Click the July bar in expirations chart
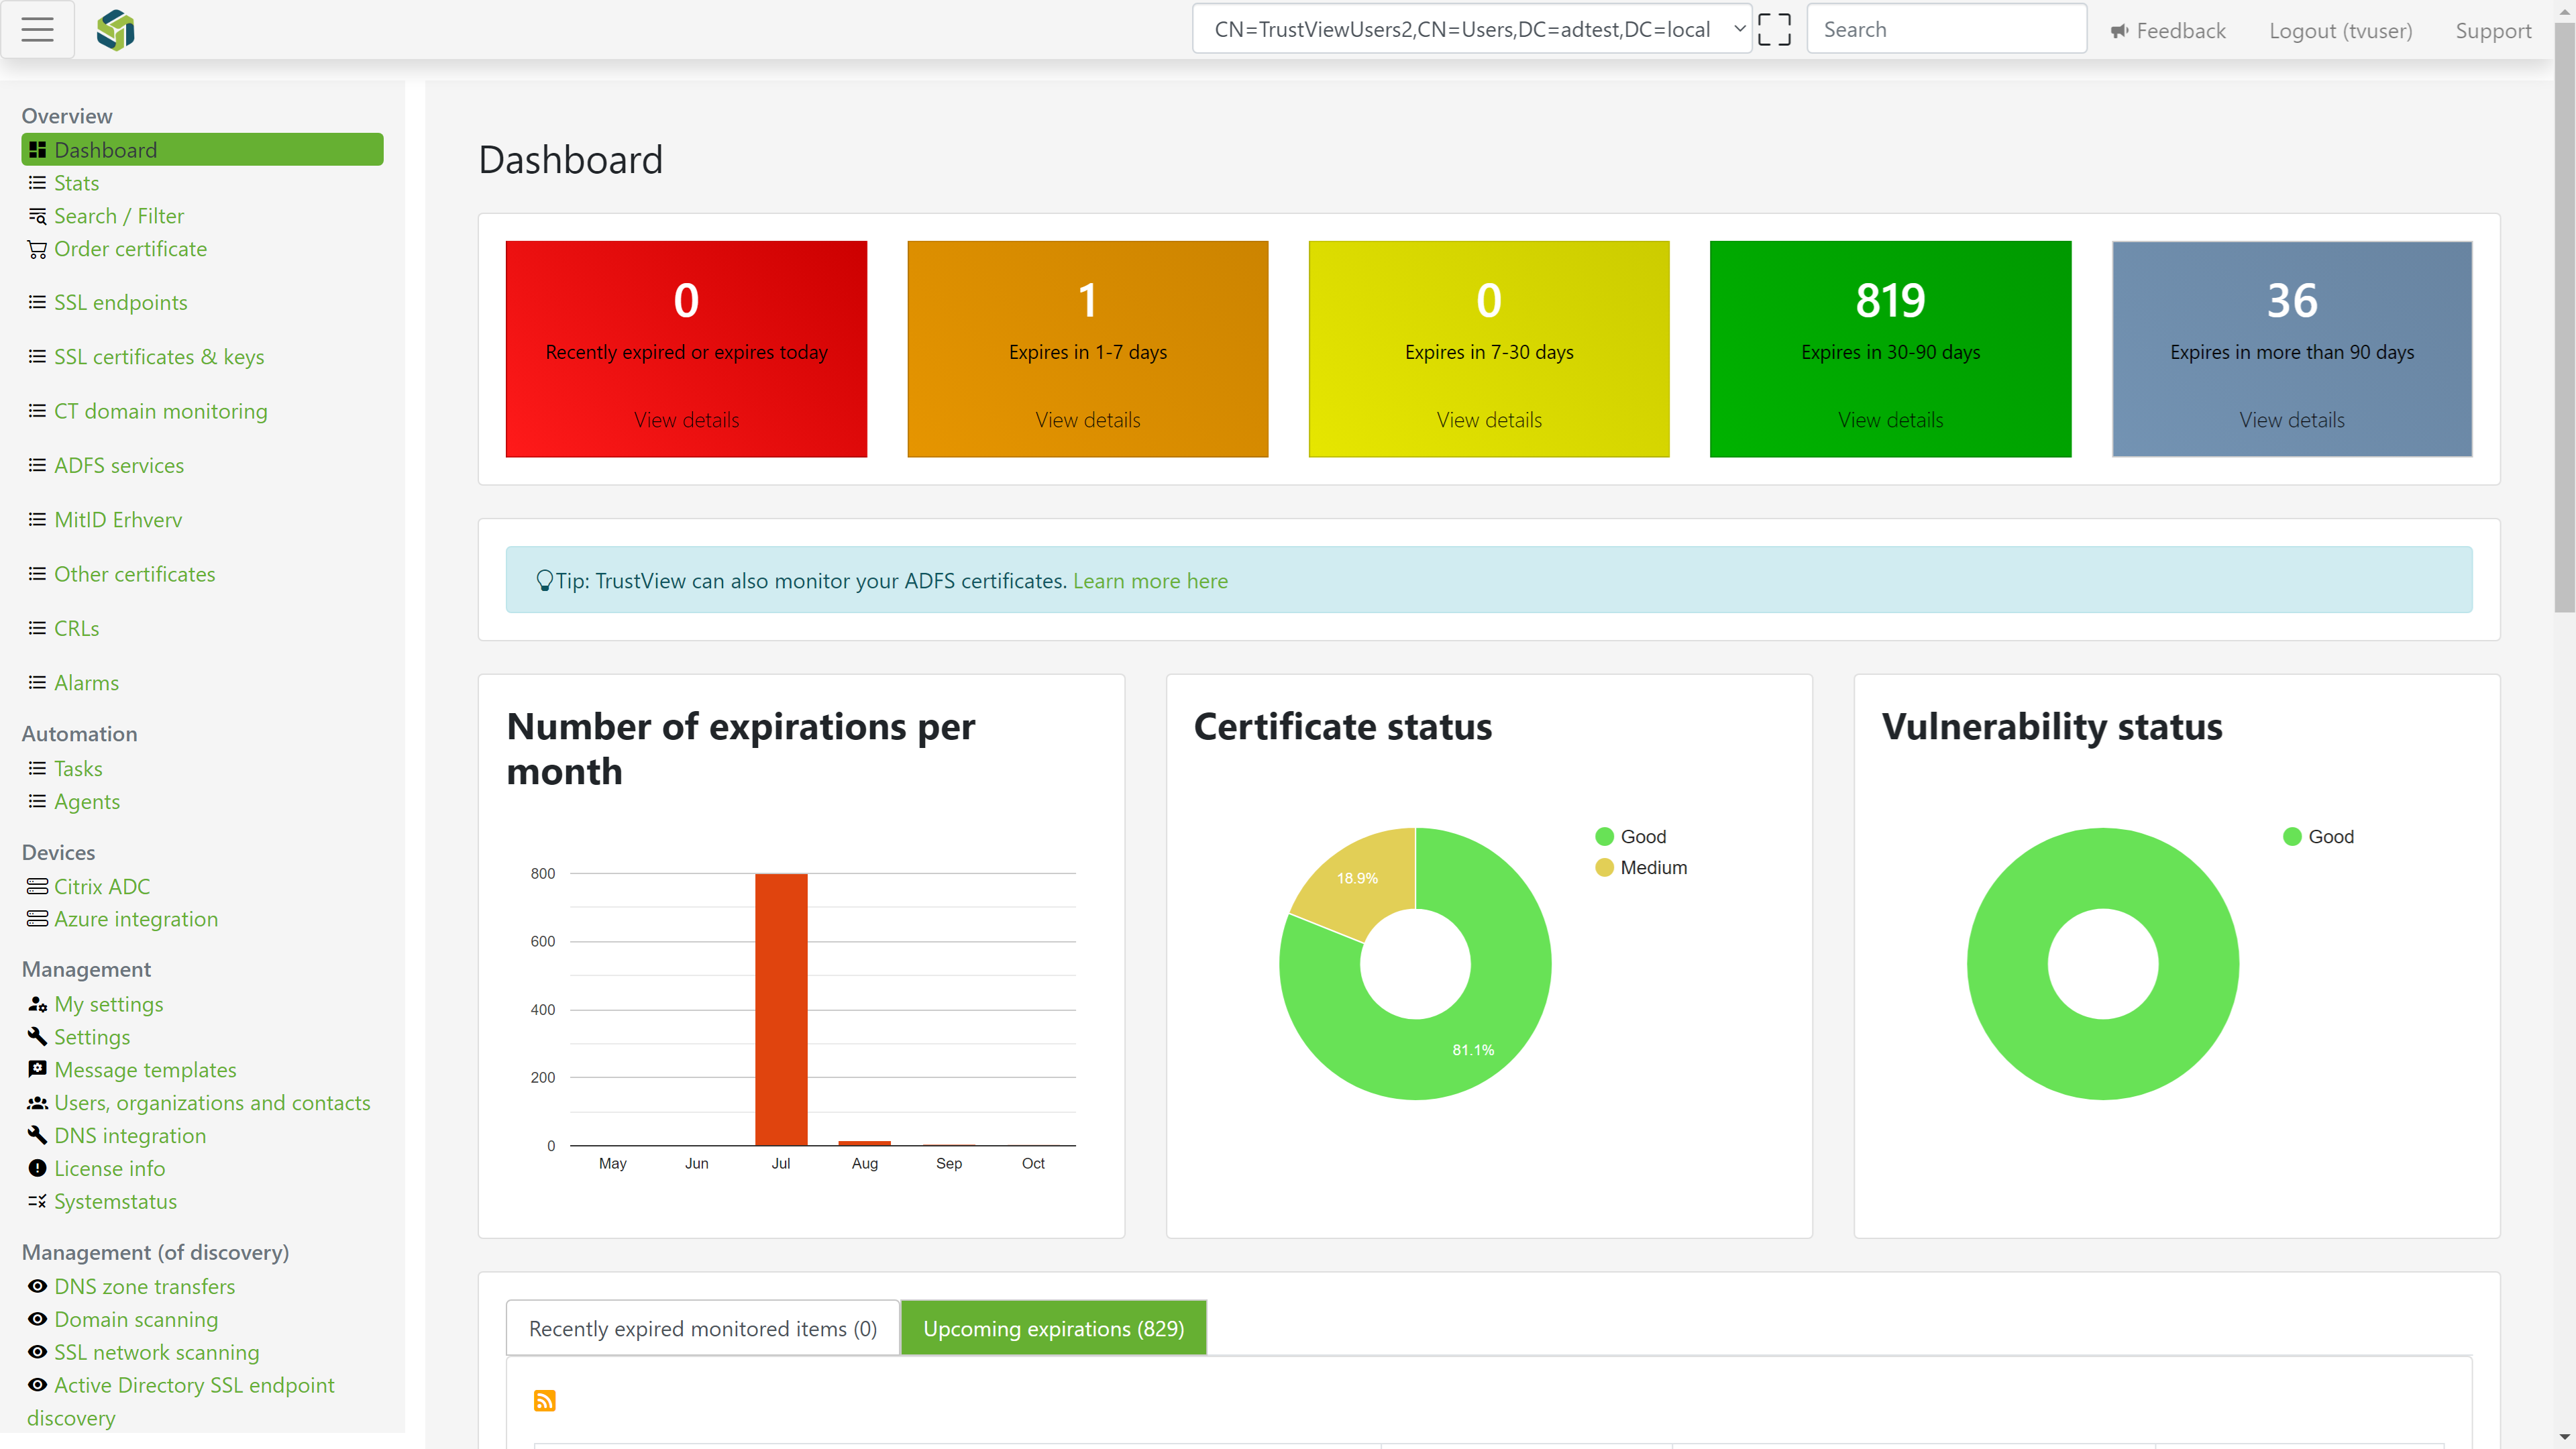The height and width of the screenshot is (1449, 2576). pos(781,1009)
